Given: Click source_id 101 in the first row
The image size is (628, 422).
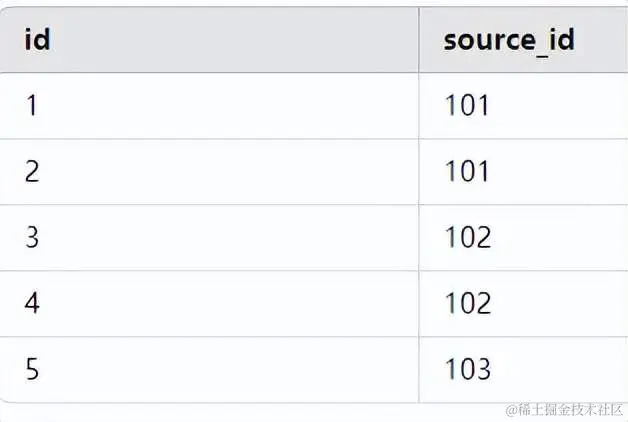Looking at the screenshot, I should (x=467, y=105).
